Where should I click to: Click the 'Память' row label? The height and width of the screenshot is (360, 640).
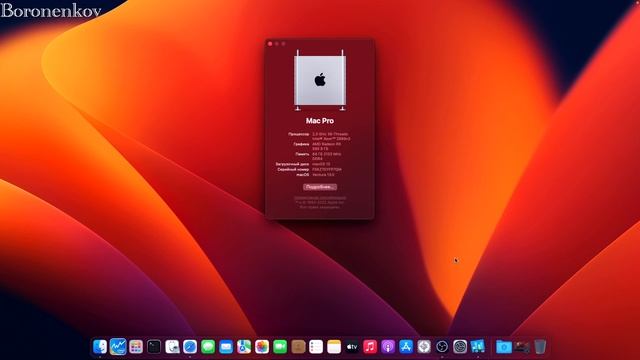pos(302,154)
